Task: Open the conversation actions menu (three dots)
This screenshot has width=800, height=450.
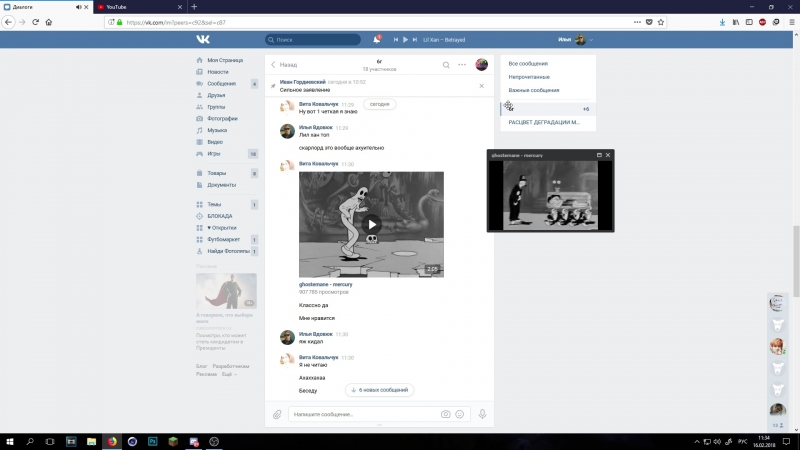Action: (462, 65)
